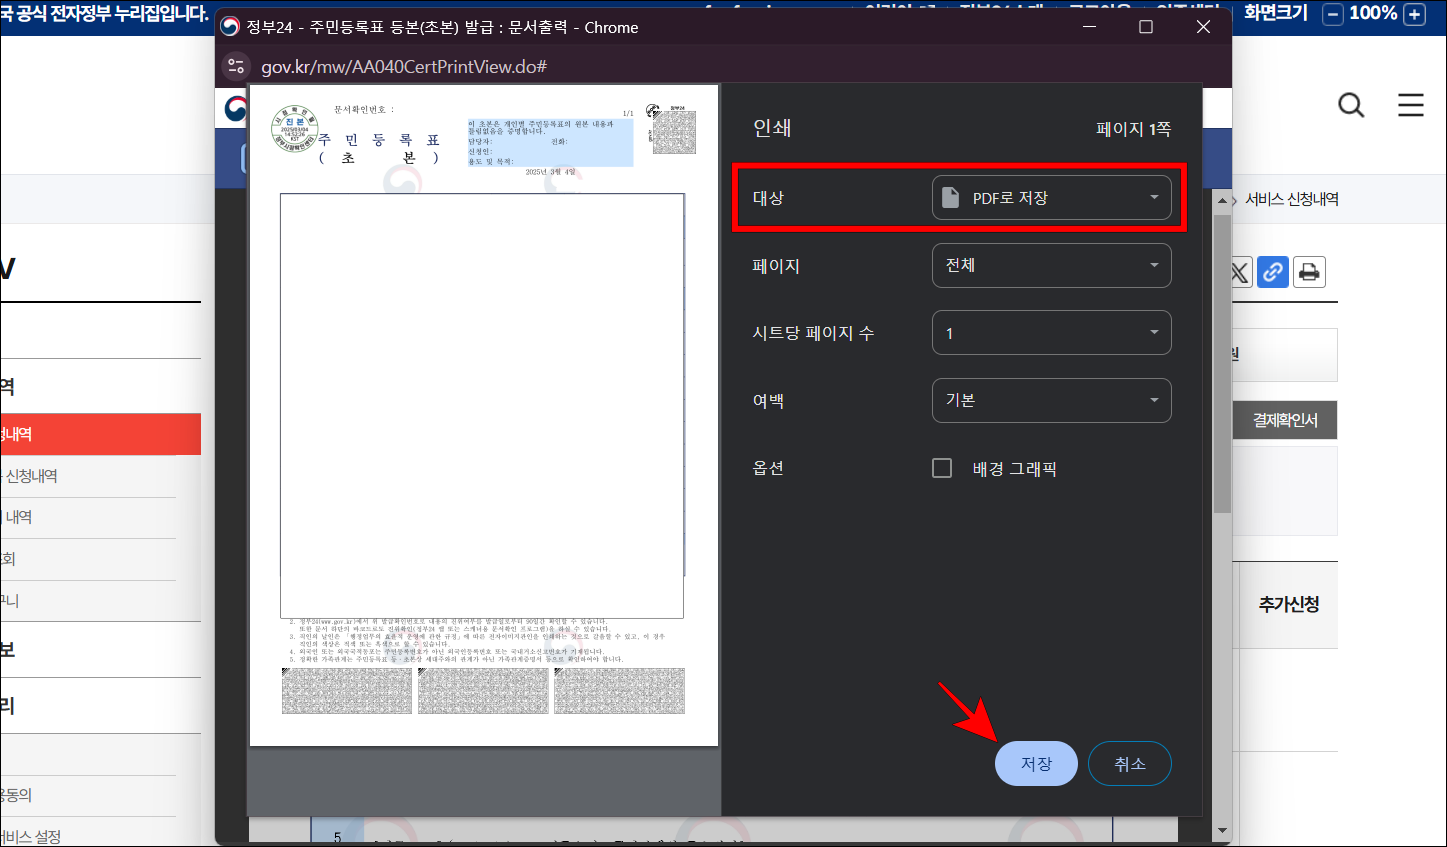The height and width of the screenshot is (847, 1447).
Task: Enable the 배경 그래픽 checkbox
Action: (x=941, y=467)
